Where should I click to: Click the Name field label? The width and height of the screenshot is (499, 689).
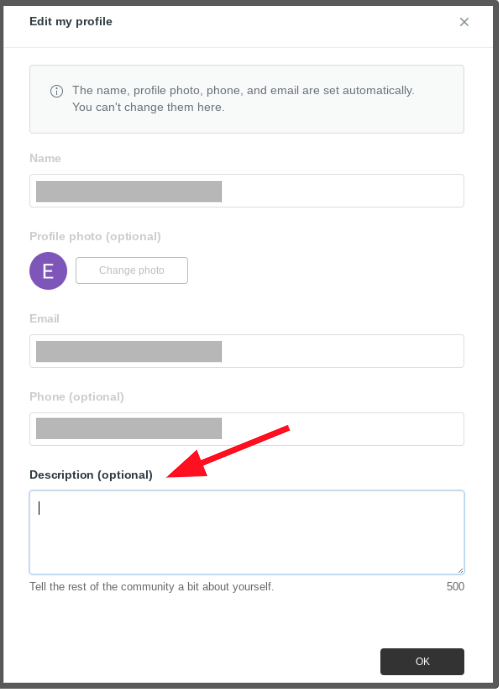pos(45,158)
